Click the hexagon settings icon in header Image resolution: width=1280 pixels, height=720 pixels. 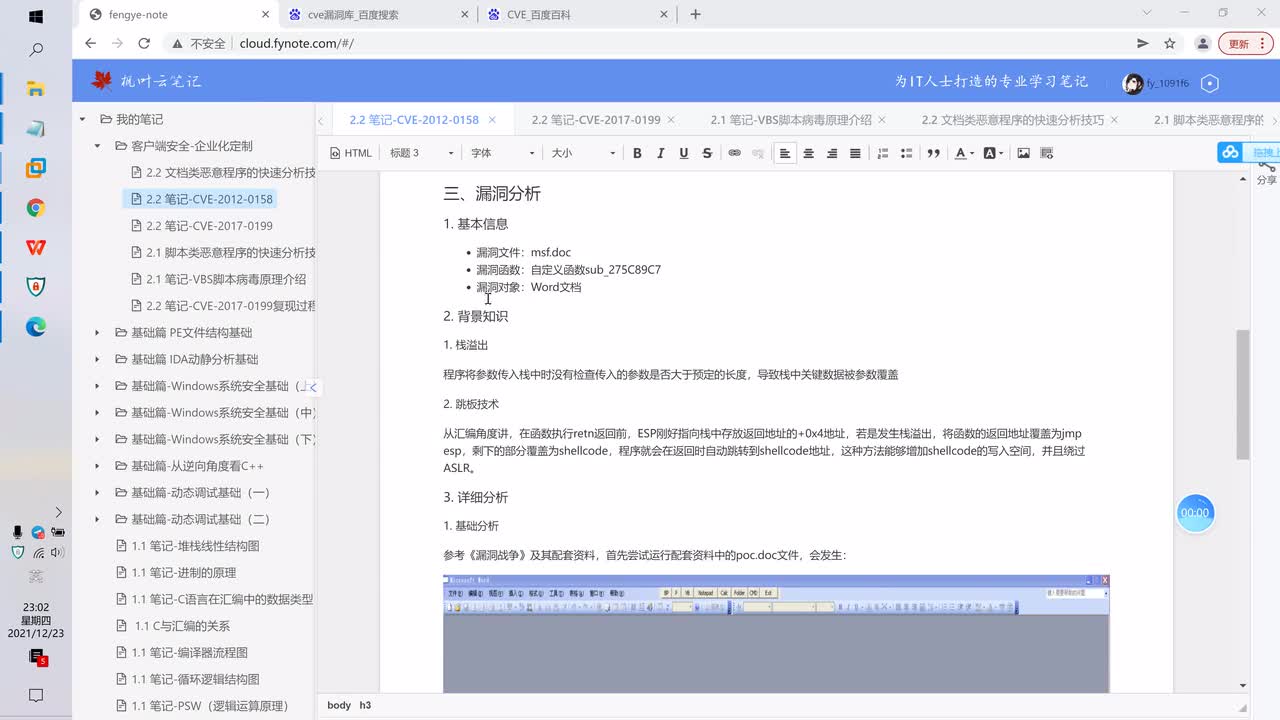click(x=1210, y=83)
